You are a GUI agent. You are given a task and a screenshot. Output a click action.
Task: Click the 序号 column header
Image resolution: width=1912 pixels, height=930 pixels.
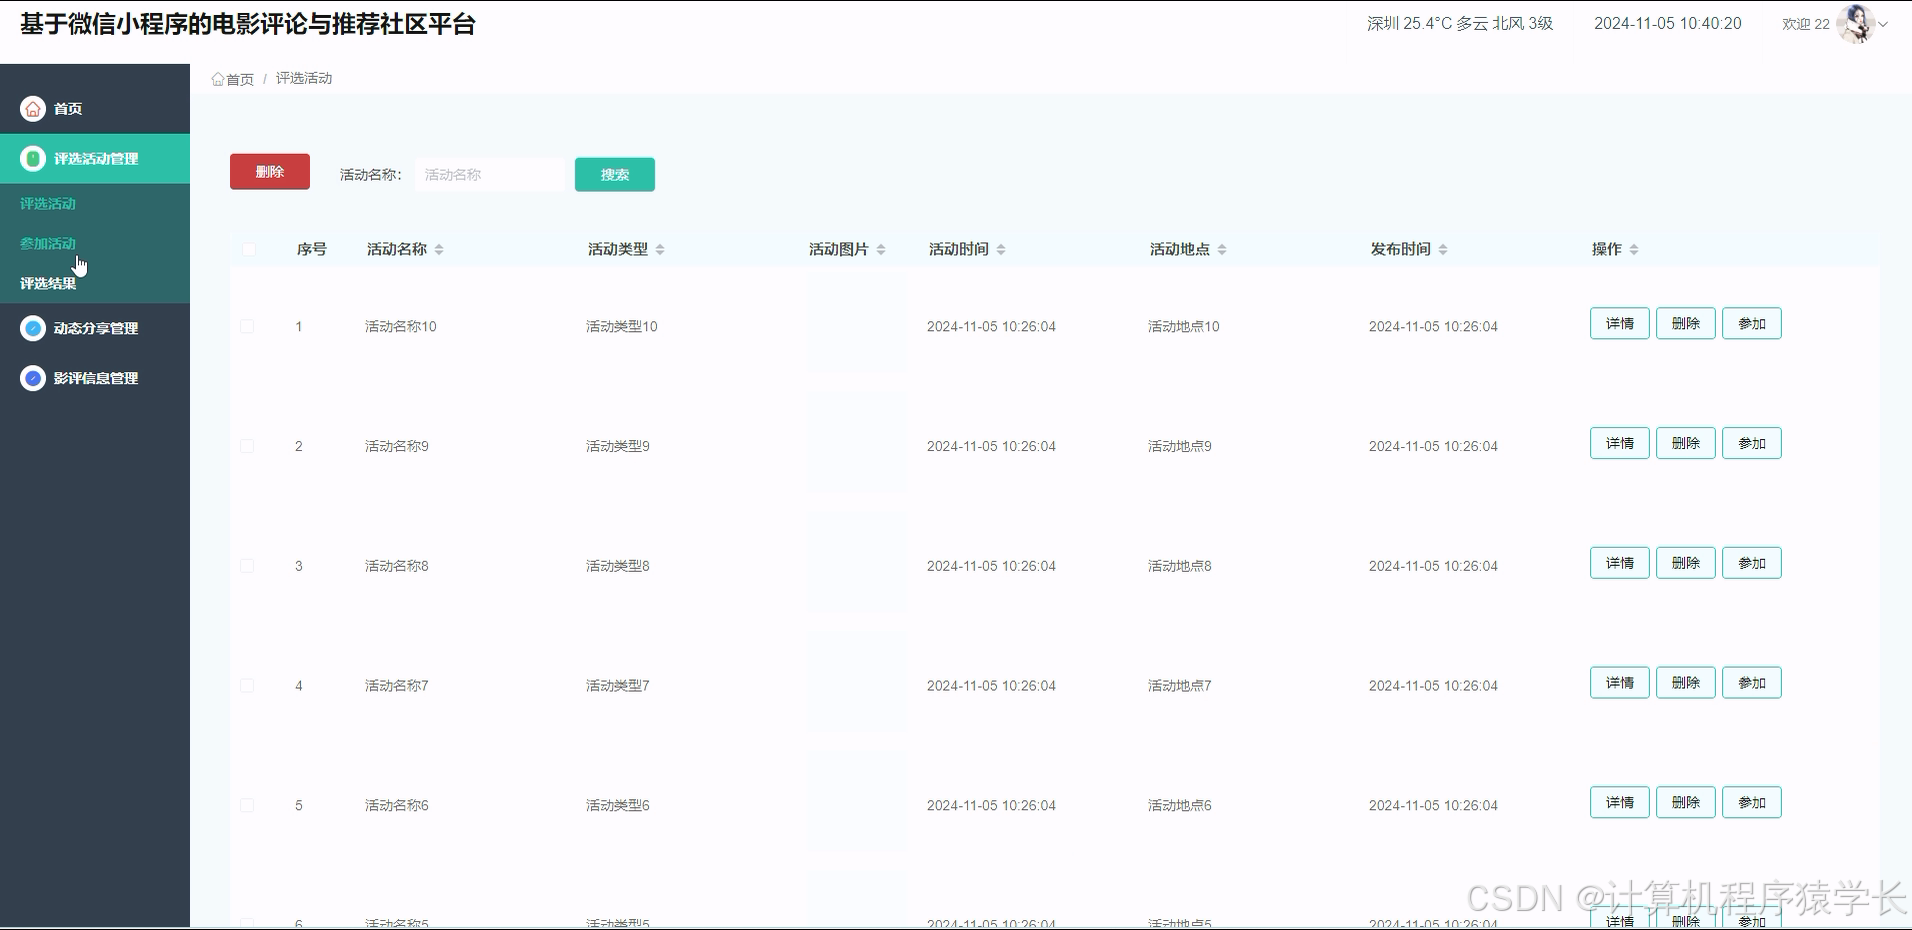(312, 249)
